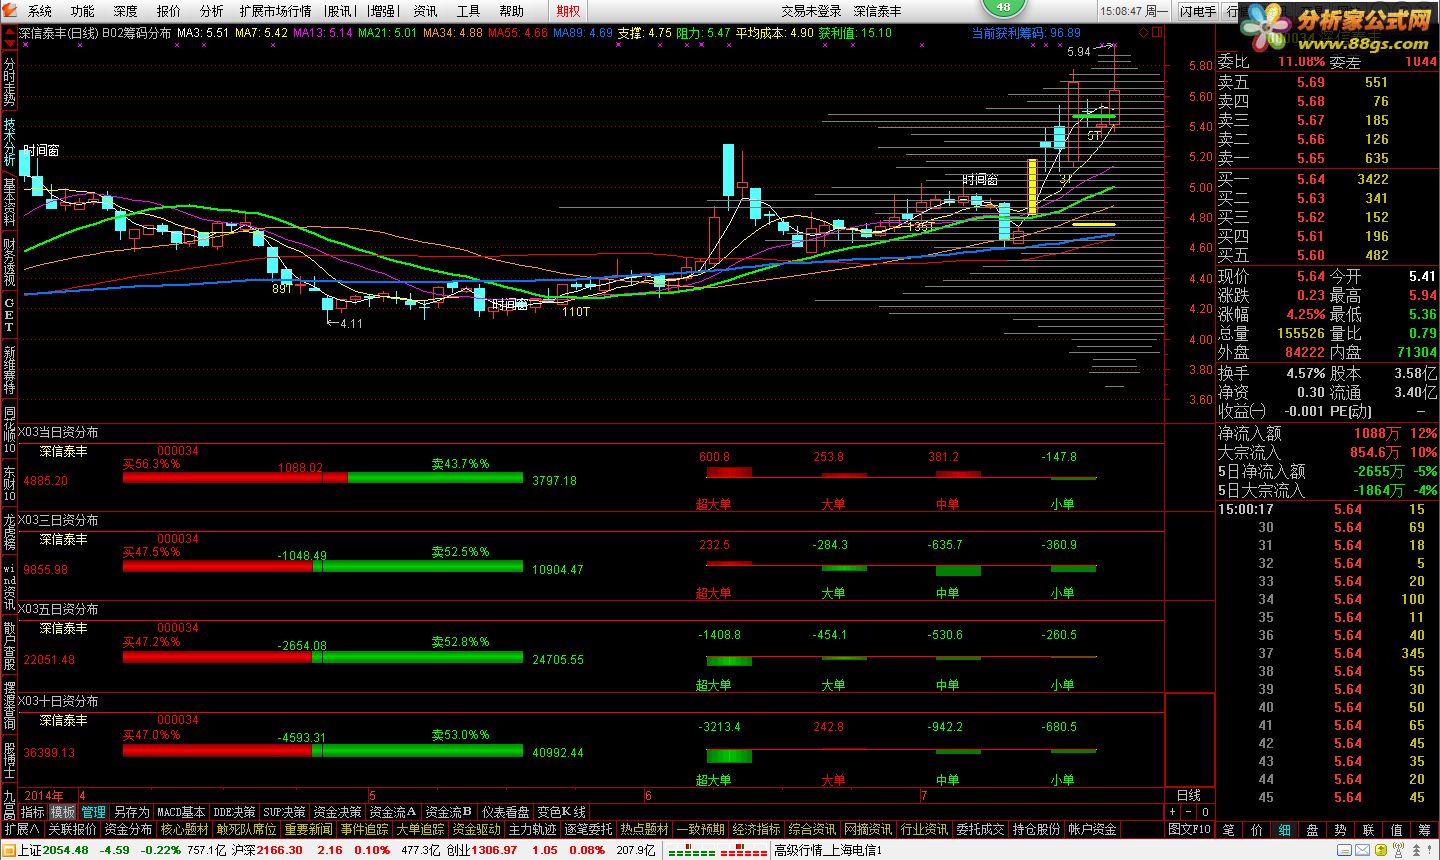Open 大单追踪 in the bottom toolbar
The height and width of the screenshot is (860, 1440).
point(420,830)
